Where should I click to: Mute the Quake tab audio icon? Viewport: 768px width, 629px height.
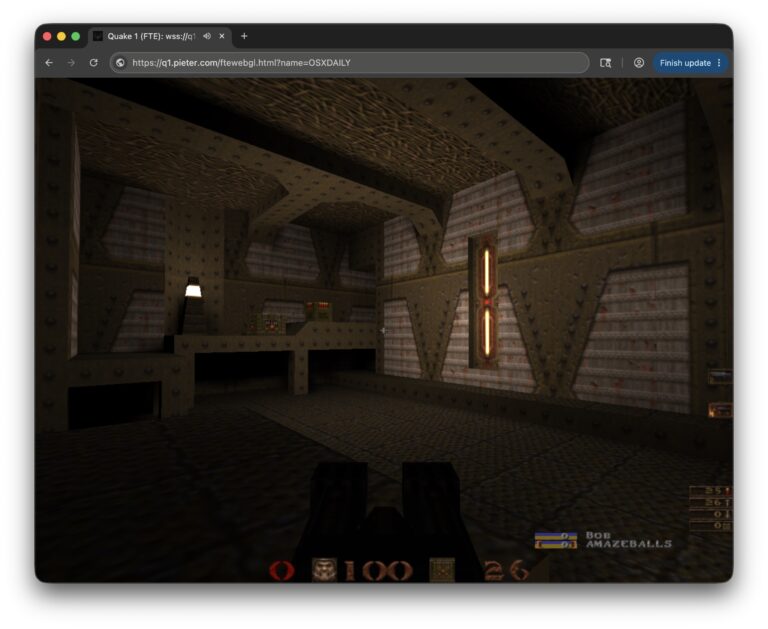[x=207, y=36]
